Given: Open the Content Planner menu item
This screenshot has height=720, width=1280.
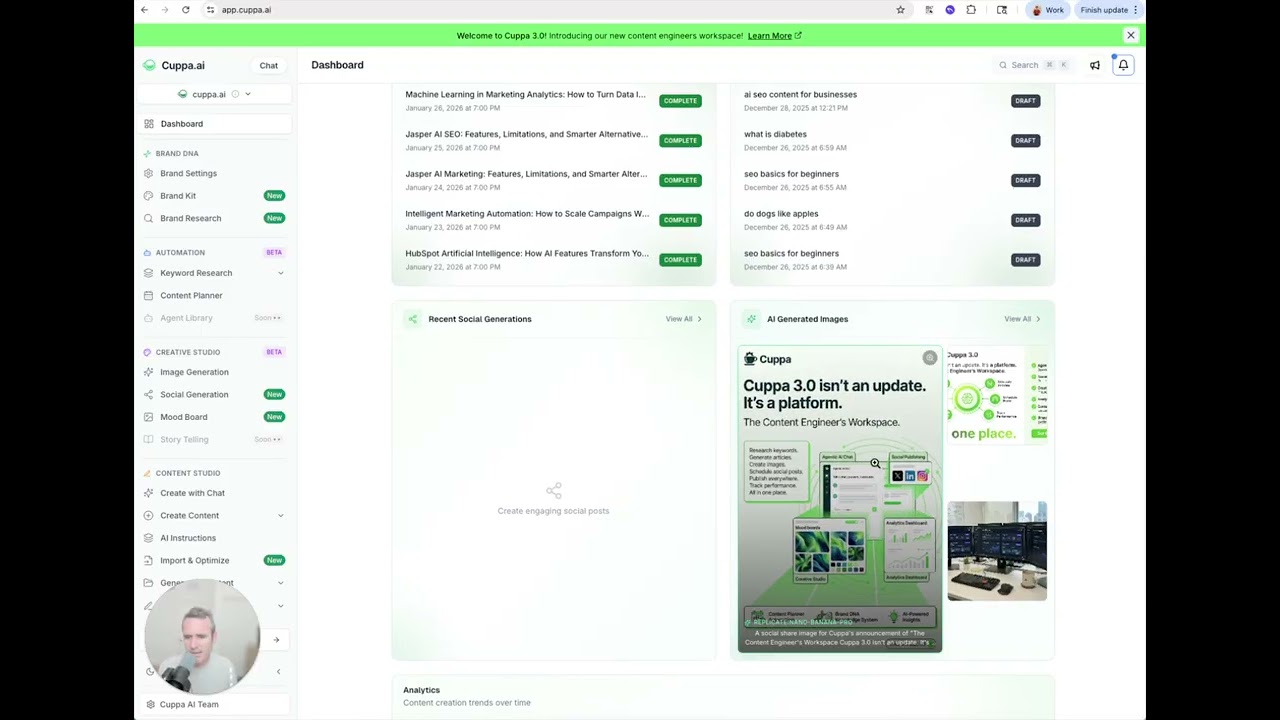Looking at the screenshot, I should (x=216, y=295).
